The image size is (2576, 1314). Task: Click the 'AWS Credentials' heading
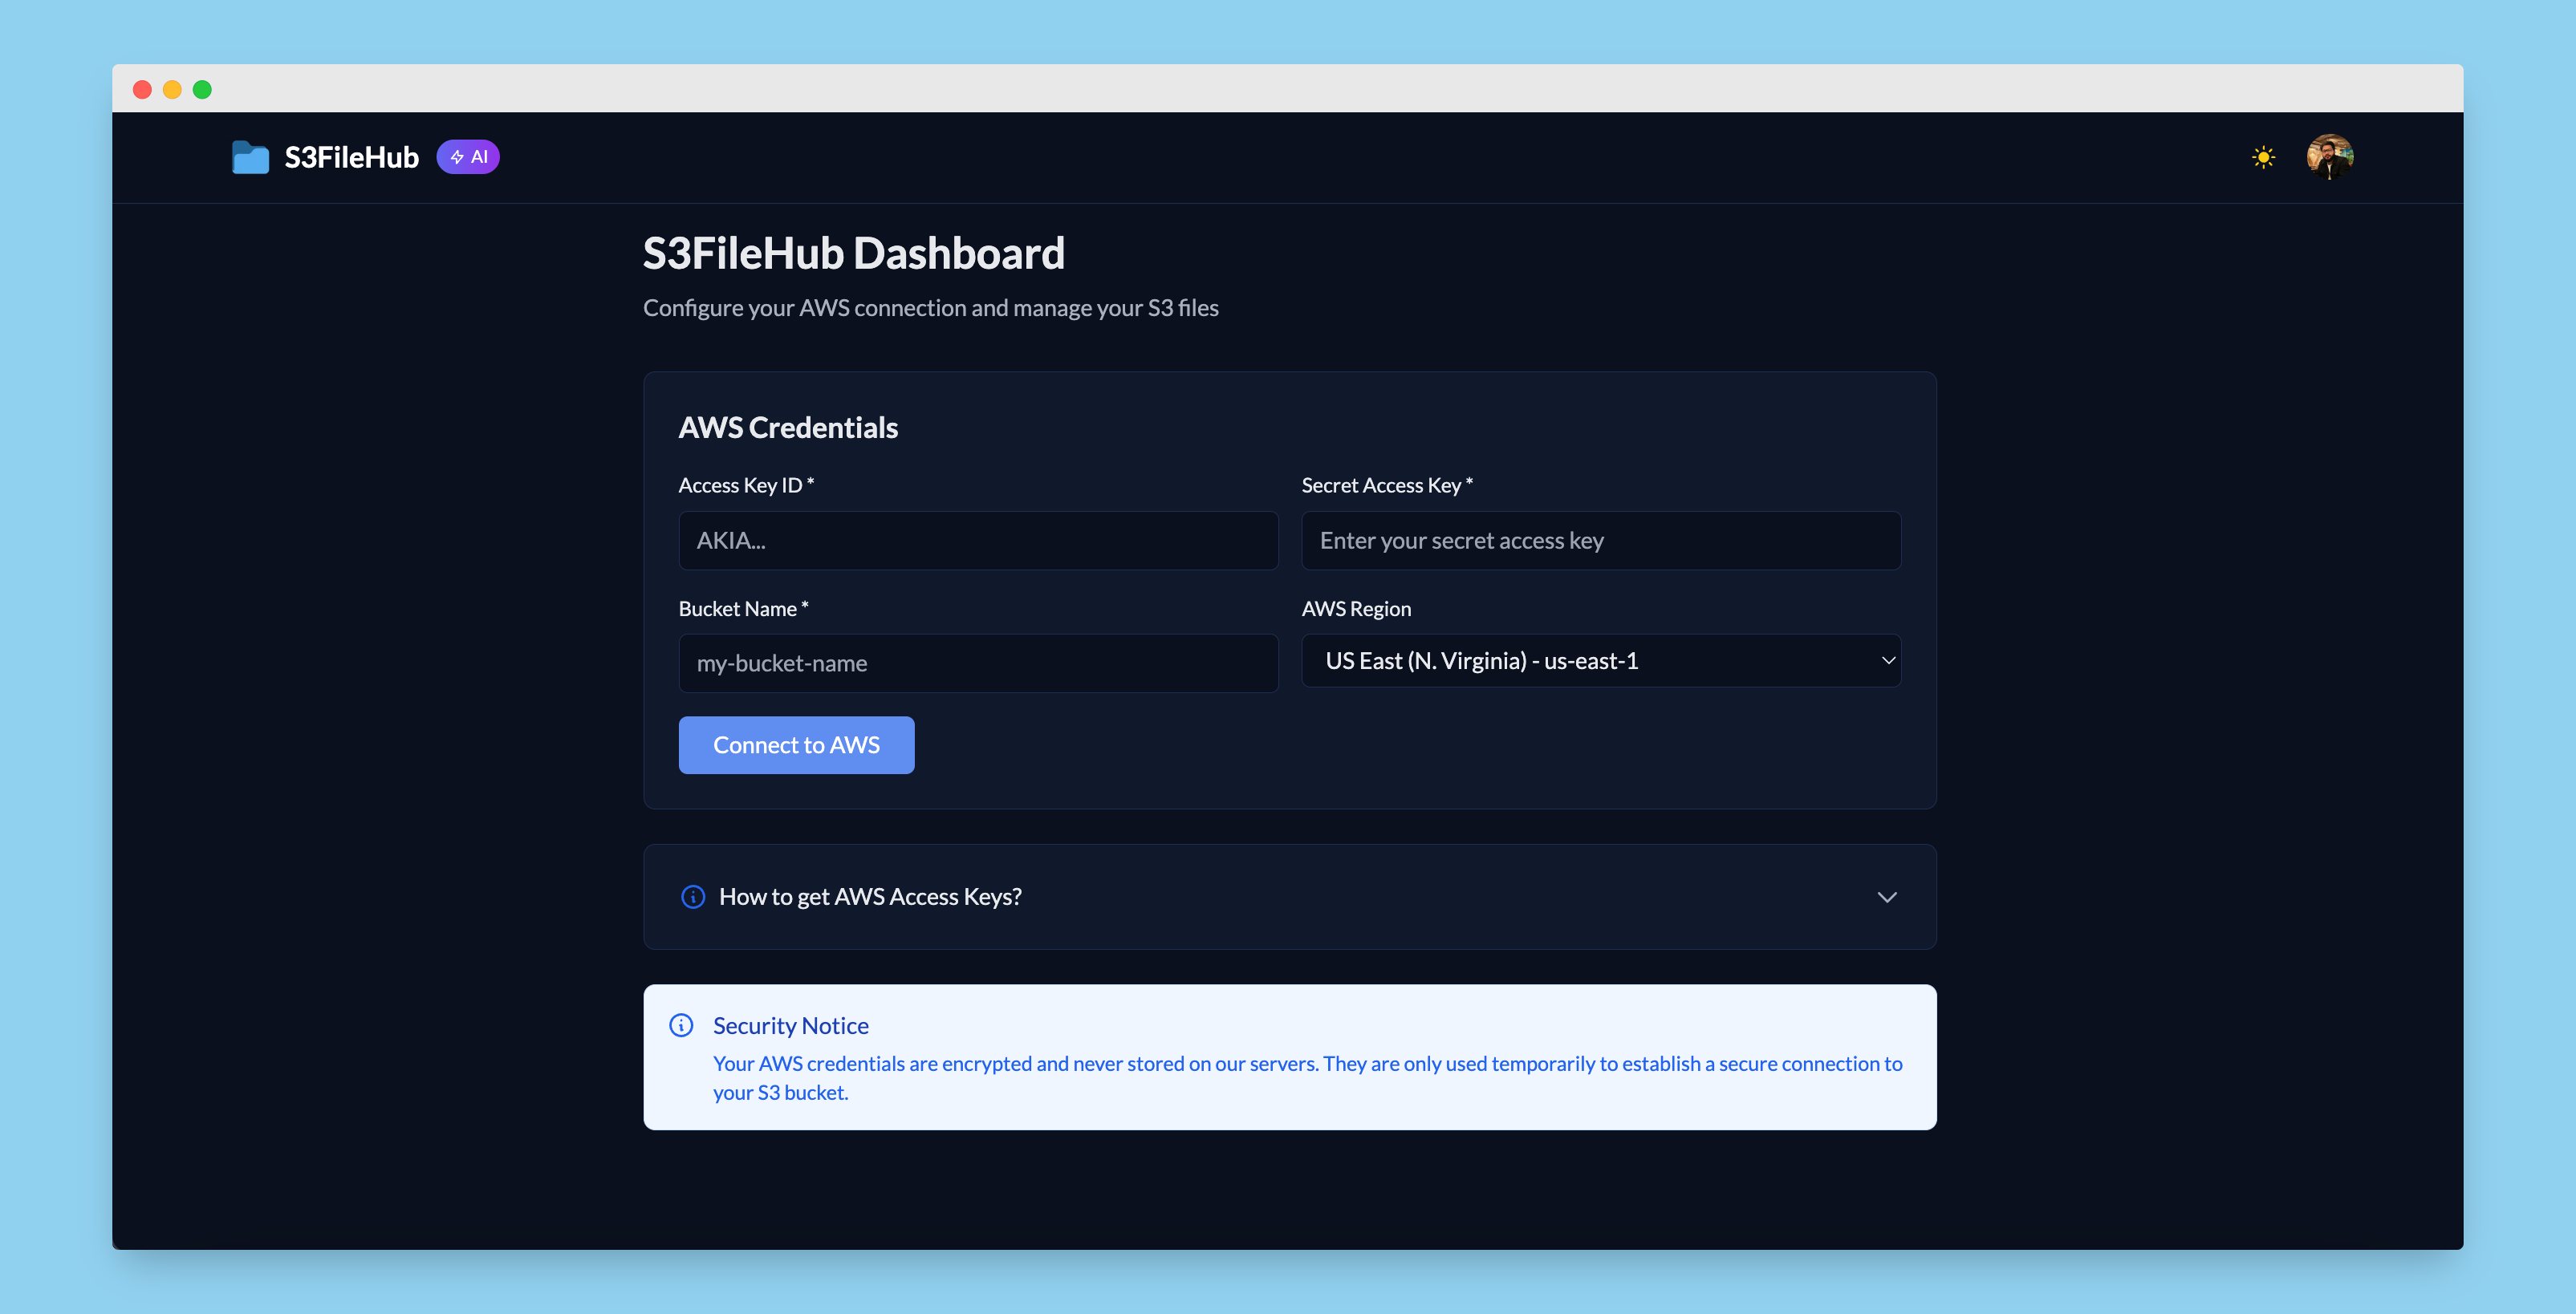pos(788,428)
